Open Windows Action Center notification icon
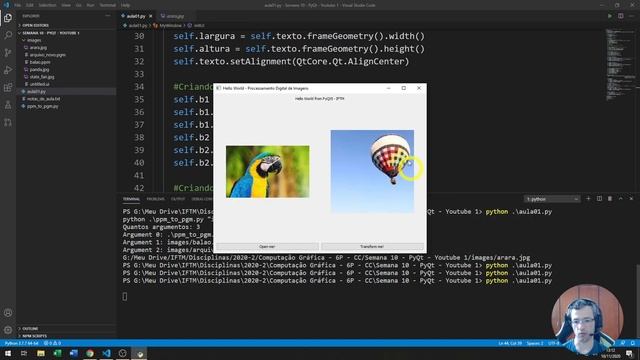This screenshot has width=640, height=360. coord(629,353)
